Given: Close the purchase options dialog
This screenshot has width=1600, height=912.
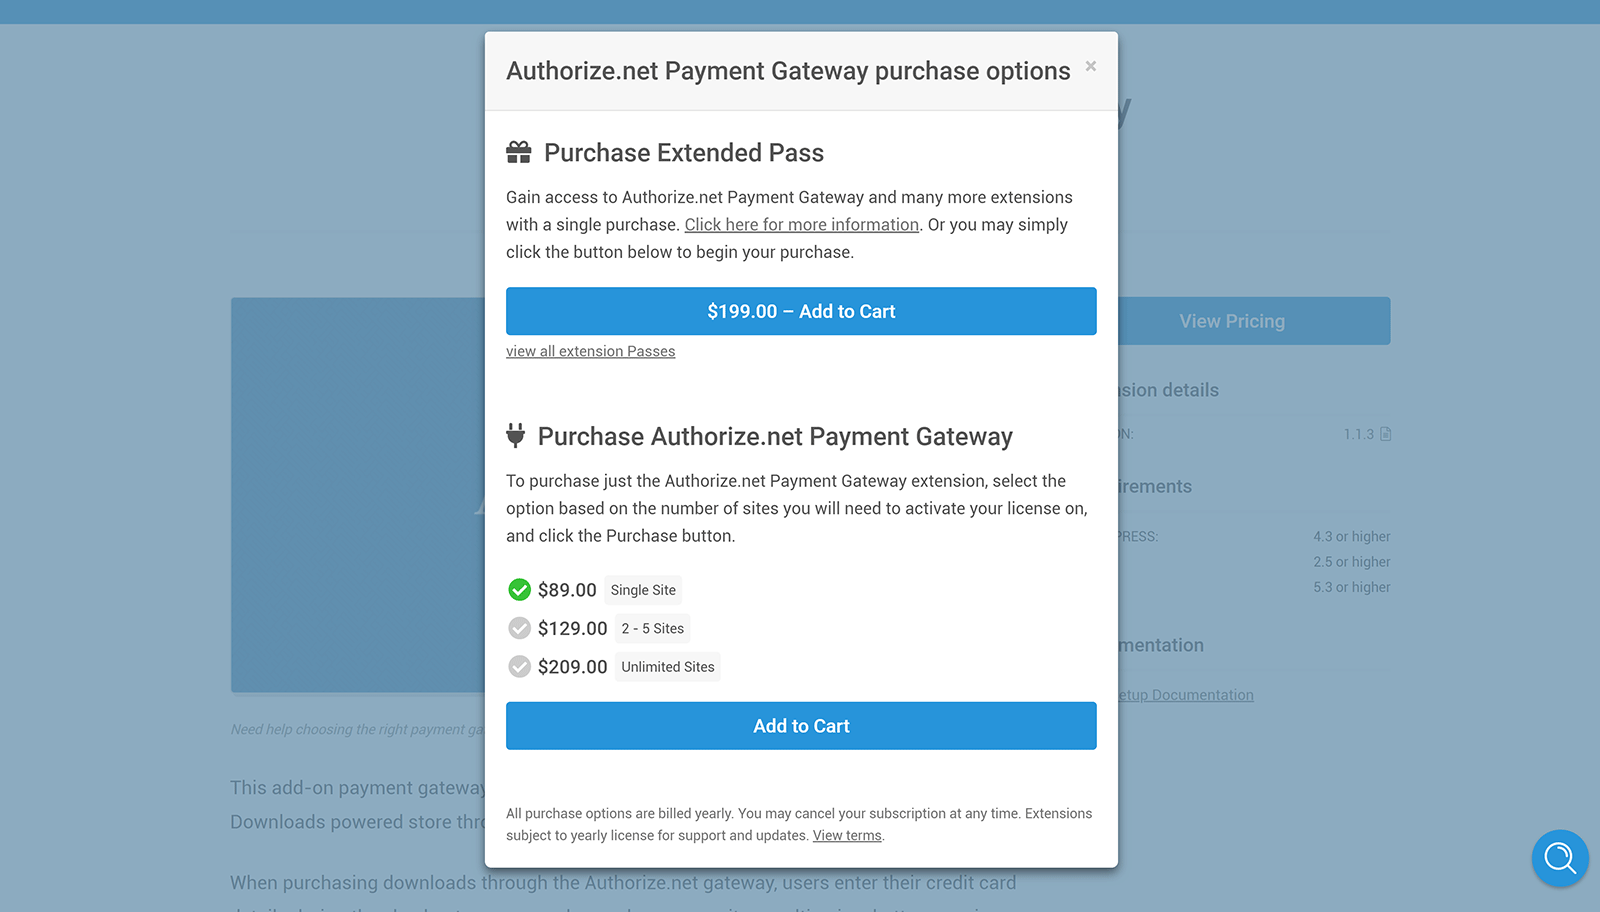Looking at the screenshot, I should (x=1091, y=66).
